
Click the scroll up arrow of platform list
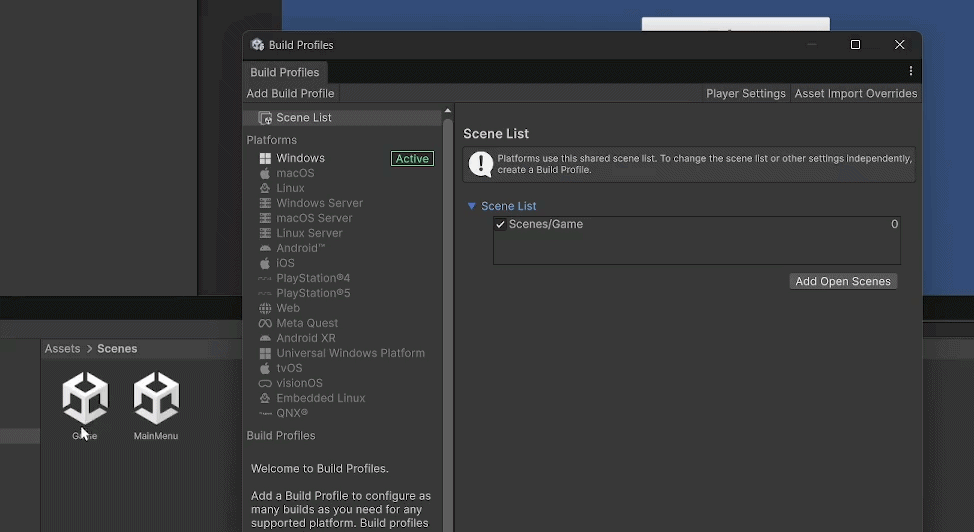pos(447,111)
